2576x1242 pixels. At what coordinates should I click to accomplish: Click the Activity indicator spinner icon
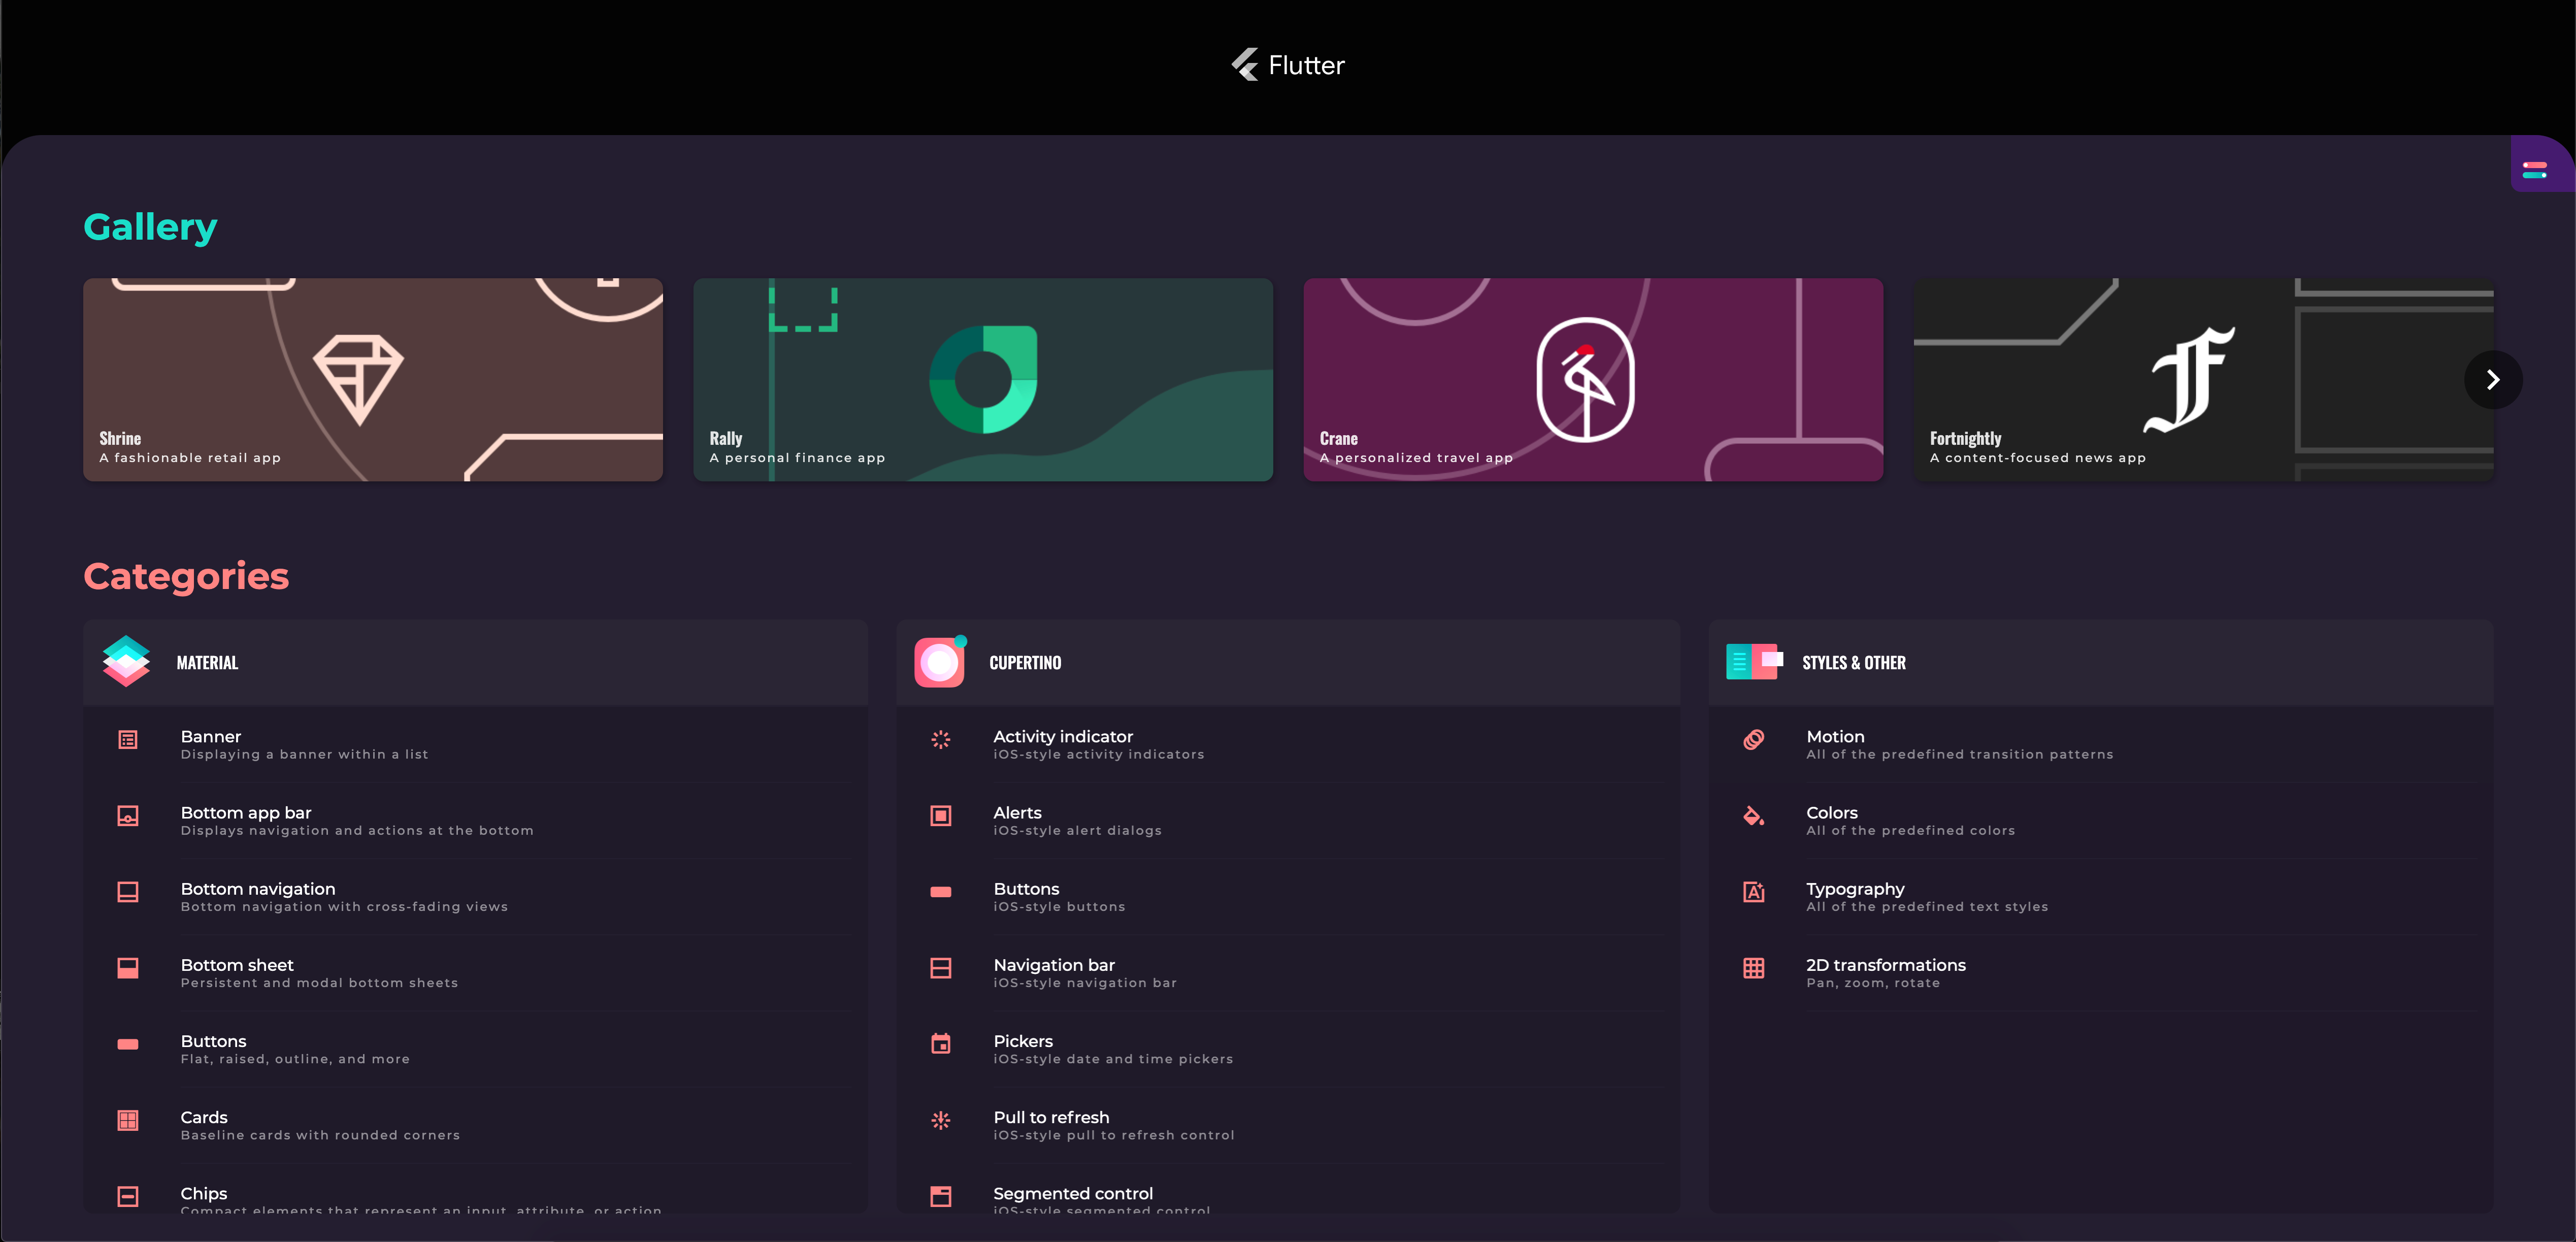(941, 740)
